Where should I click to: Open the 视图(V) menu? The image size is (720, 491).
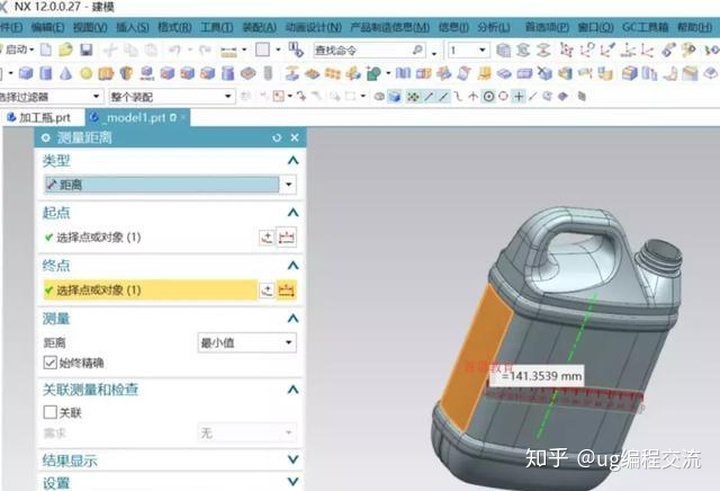90,28
